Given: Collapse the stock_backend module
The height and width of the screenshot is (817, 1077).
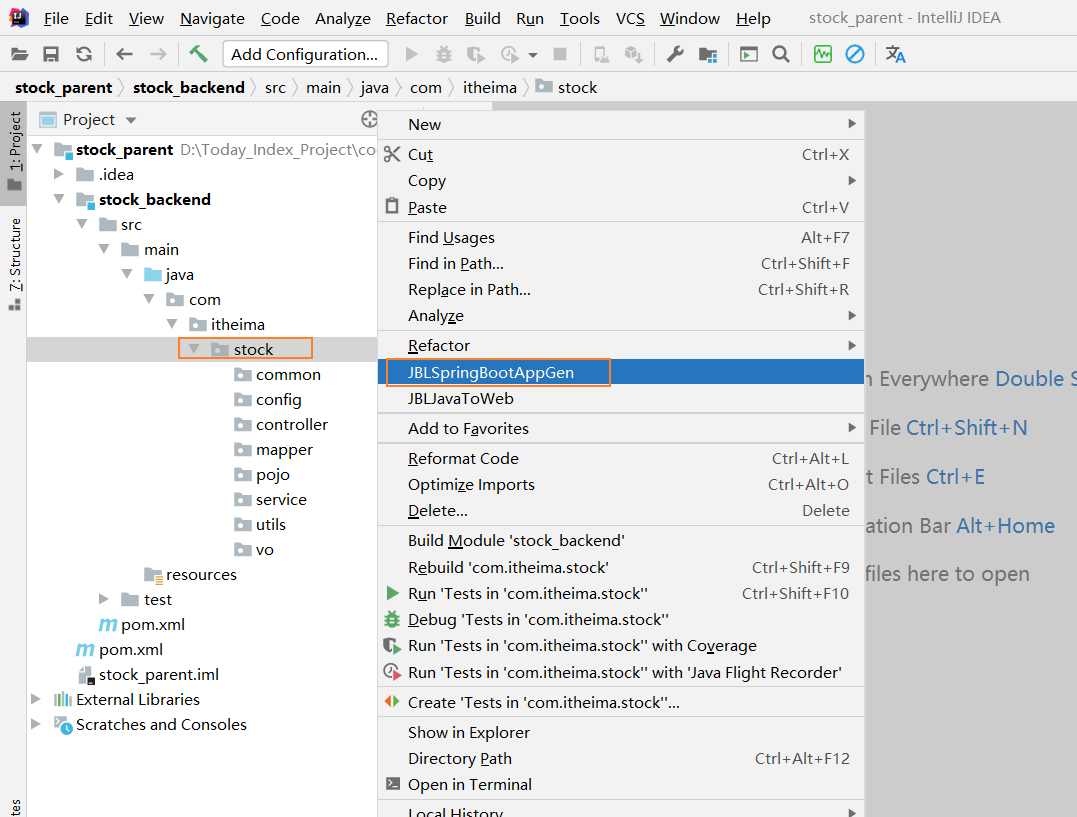Looking at the screenshot, I should click(60, 199).
